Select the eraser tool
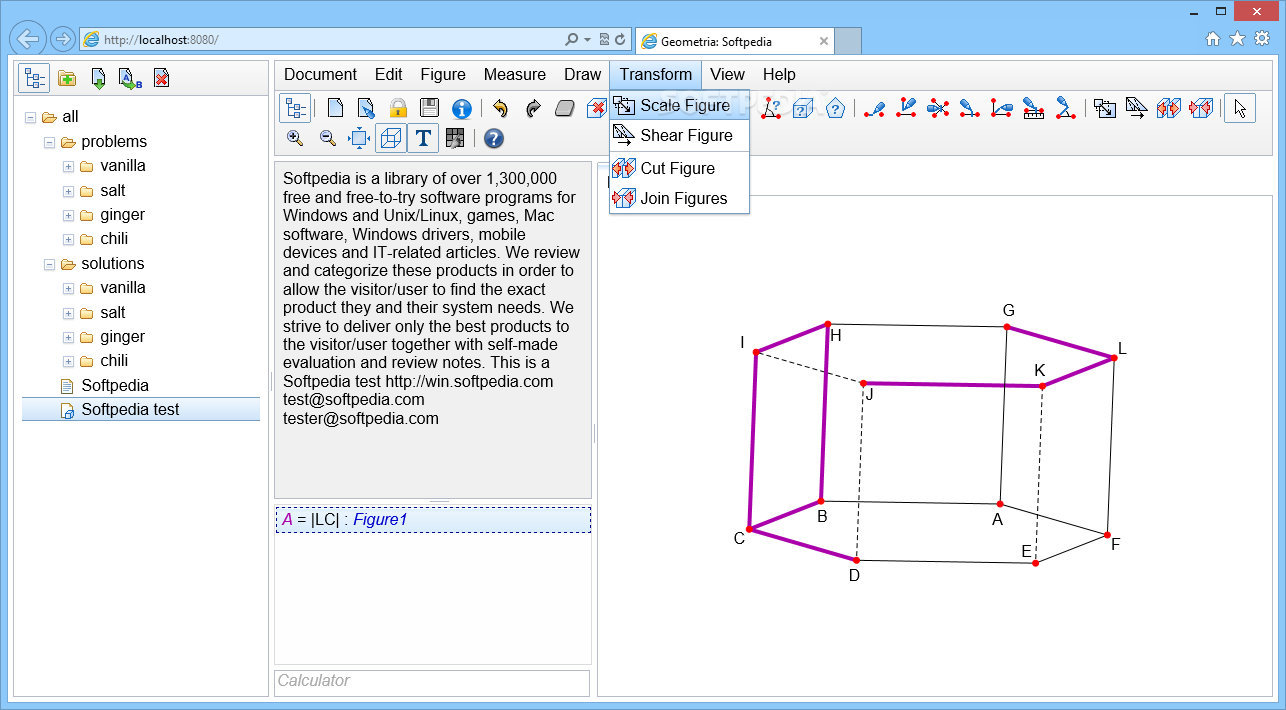 pos(565,108)
